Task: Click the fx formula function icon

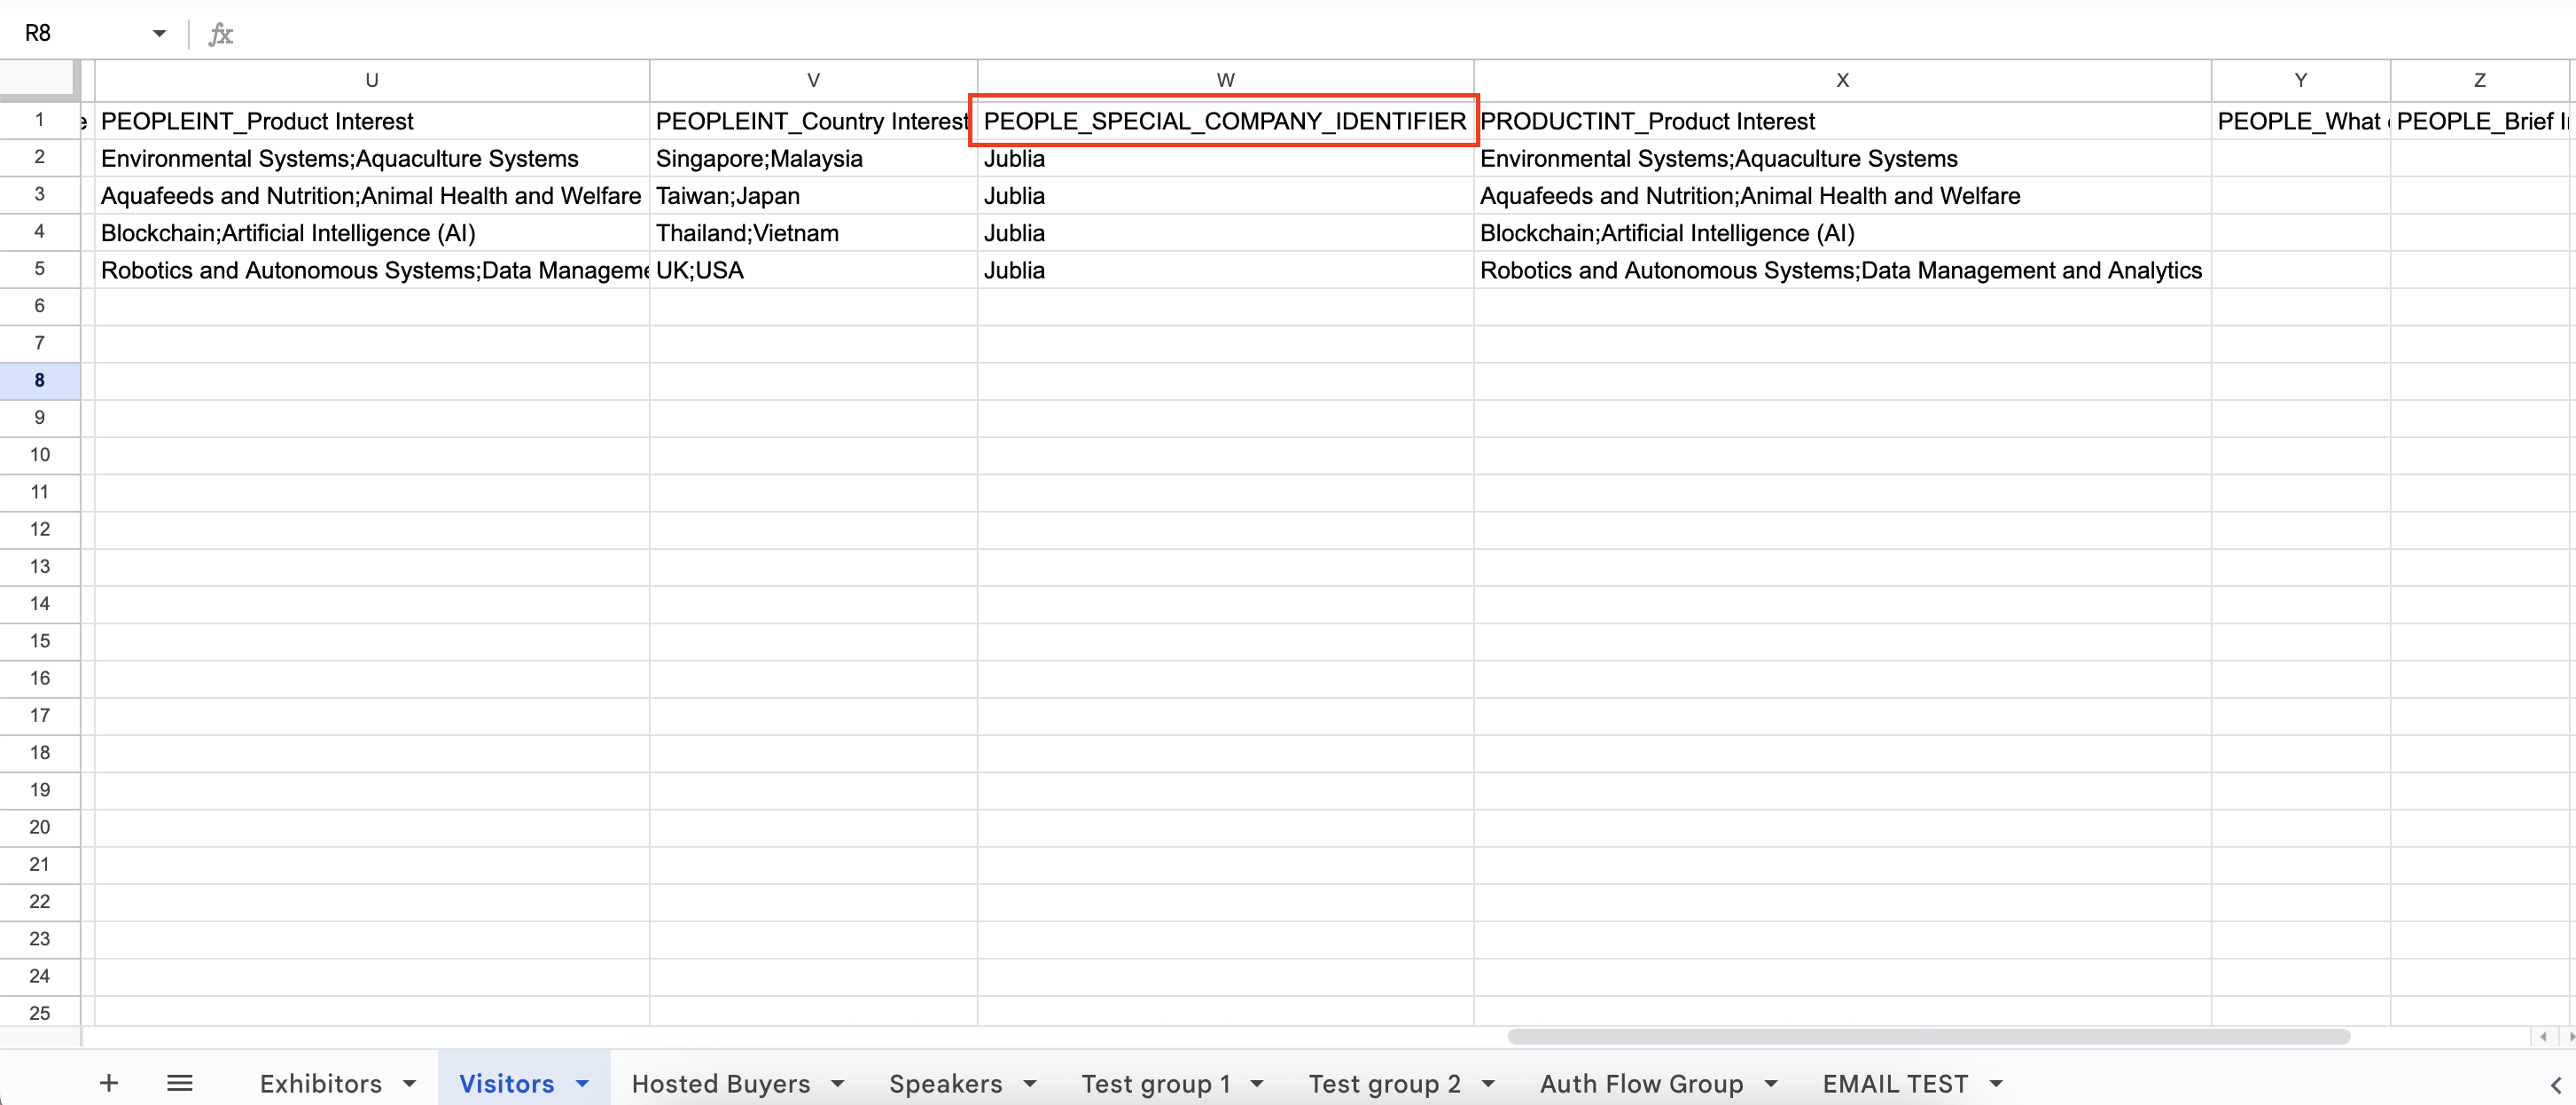Action: 220,34
